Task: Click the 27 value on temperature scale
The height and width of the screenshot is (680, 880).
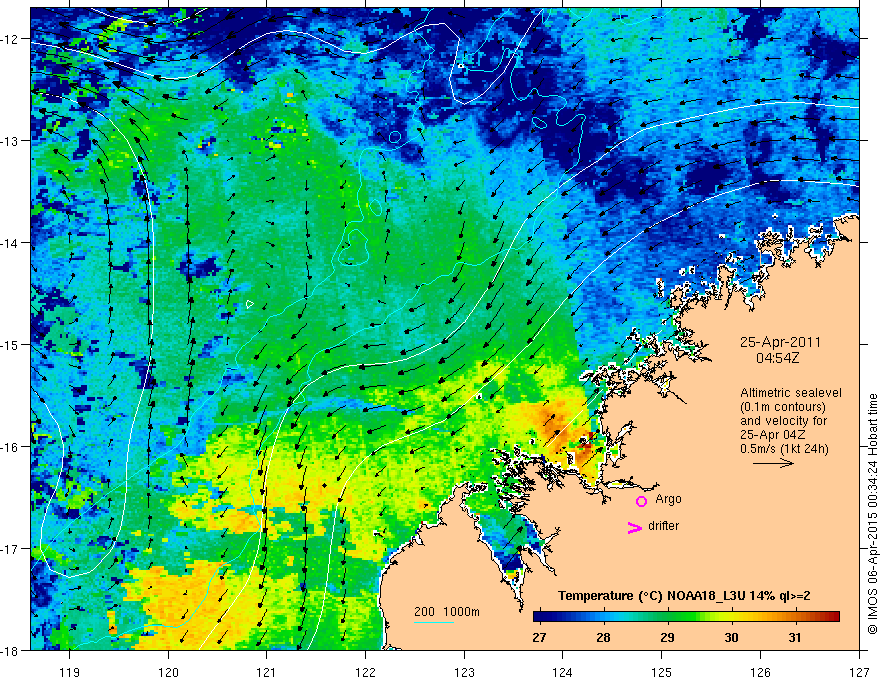Action: (x=539, y=637)
